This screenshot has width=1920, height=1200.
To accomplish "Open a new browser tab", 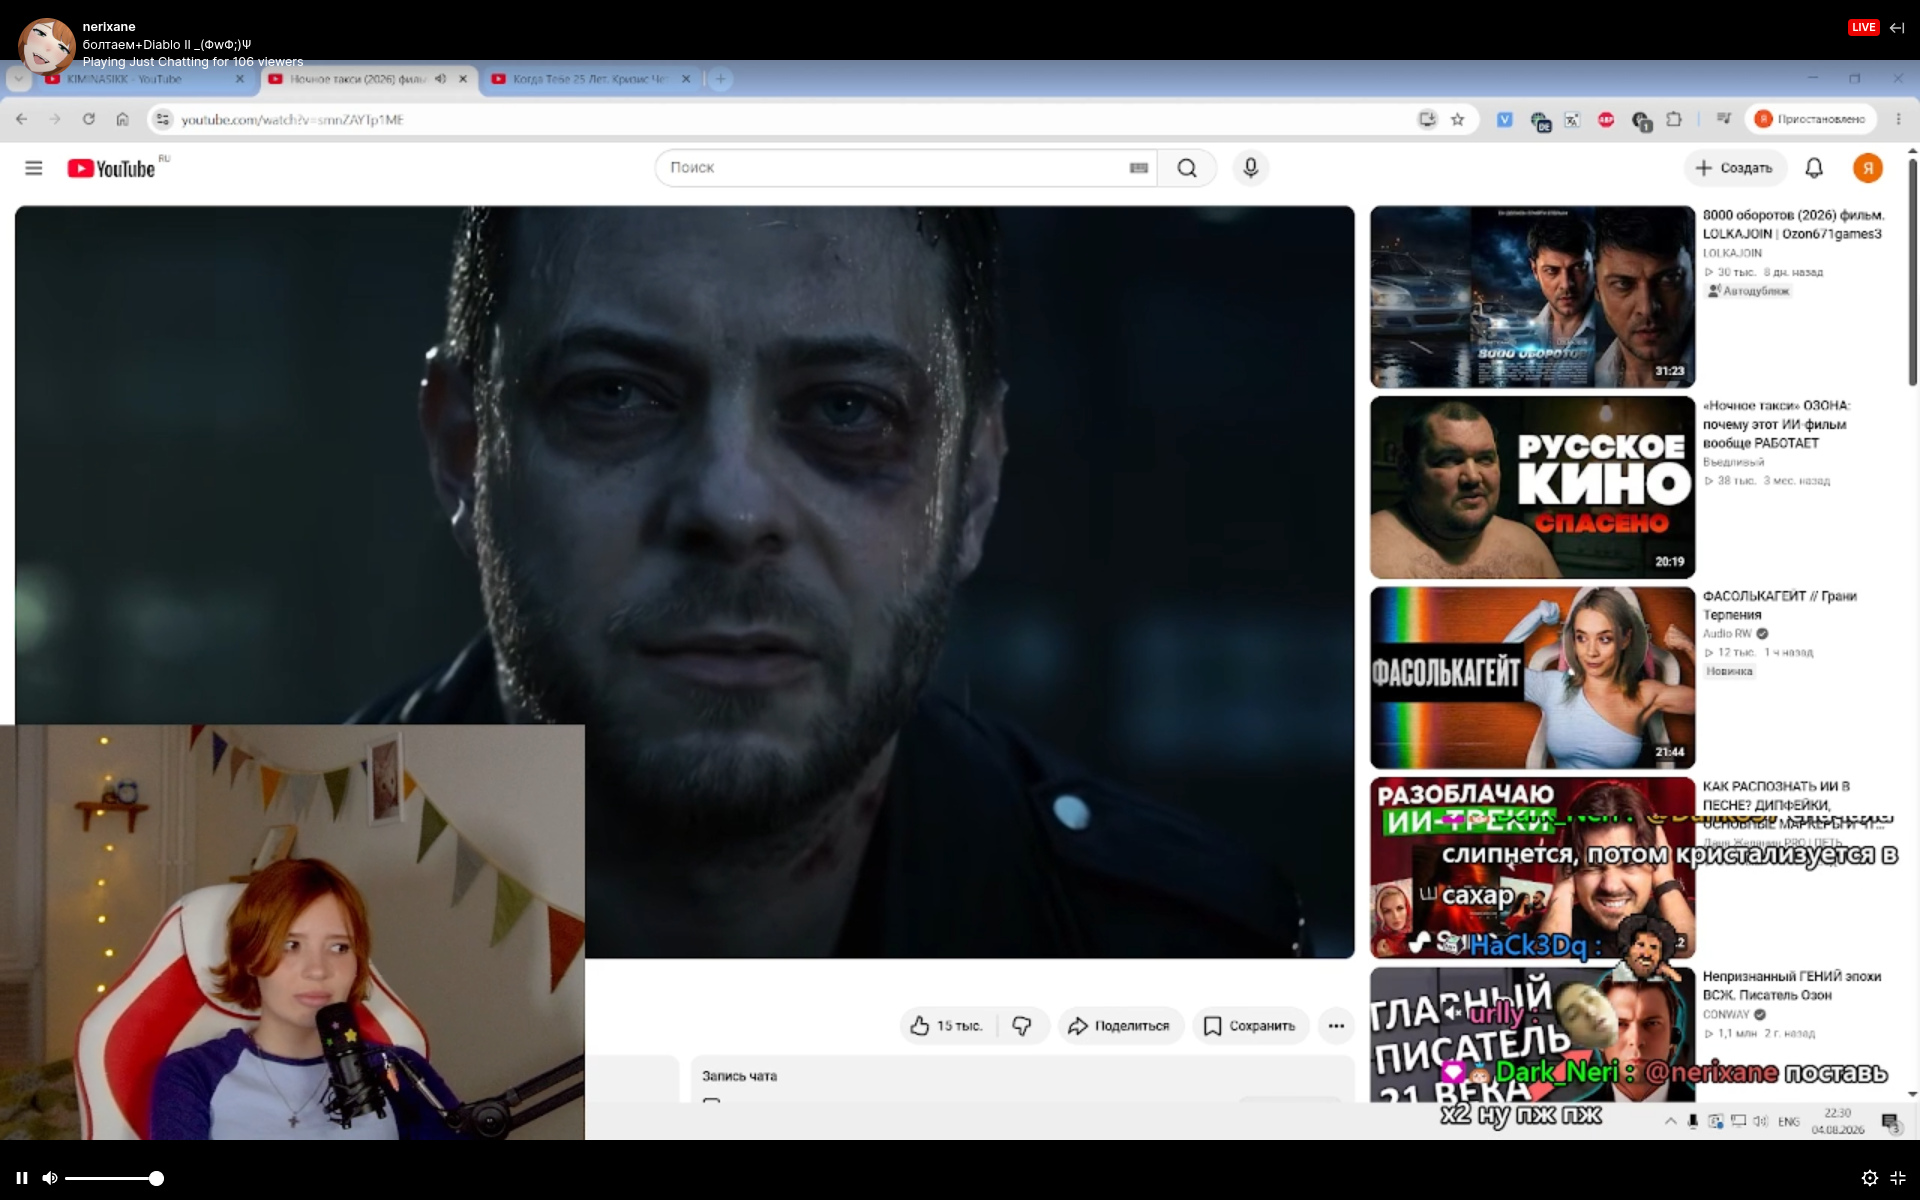I will (x=720, y=79).
